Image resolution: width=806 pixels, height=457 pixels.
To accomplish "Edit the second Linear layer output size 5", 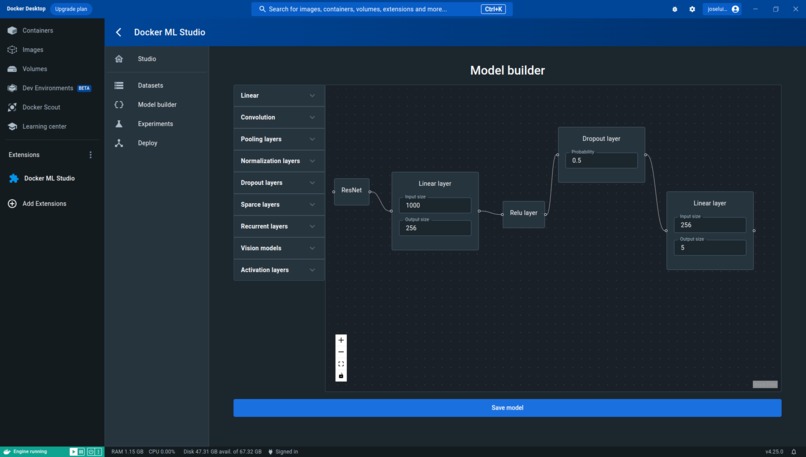I will pyautogui.click(x=710, y=247).
